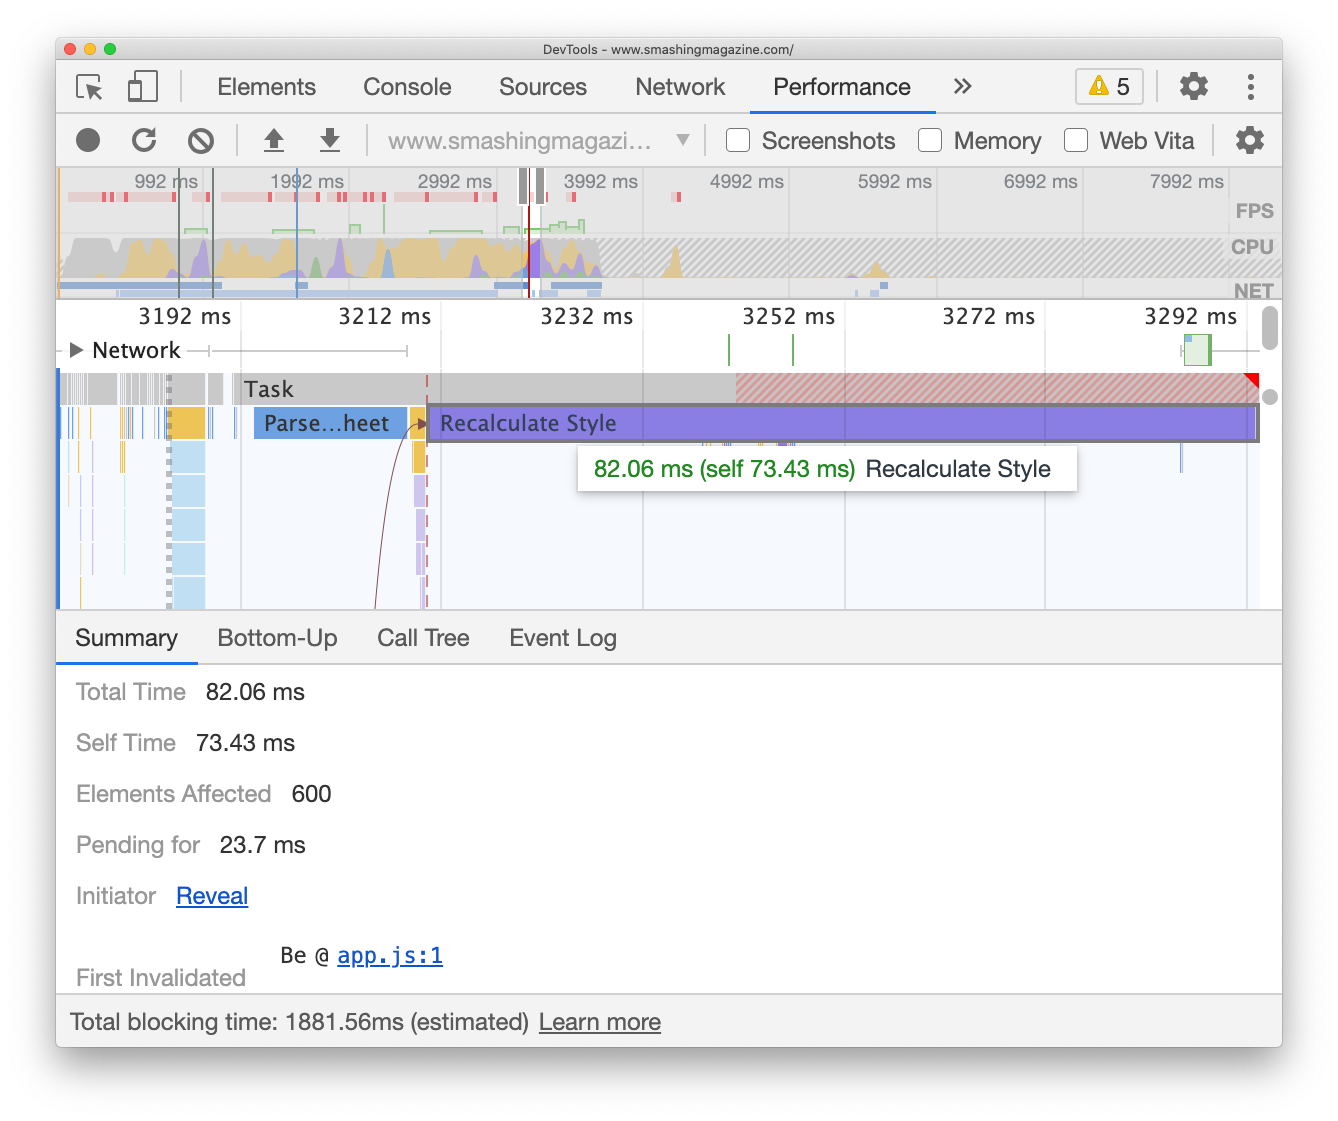Click the Reveal initiator link
This screenshot has height=1121, width=1338.
pos(212,896)
